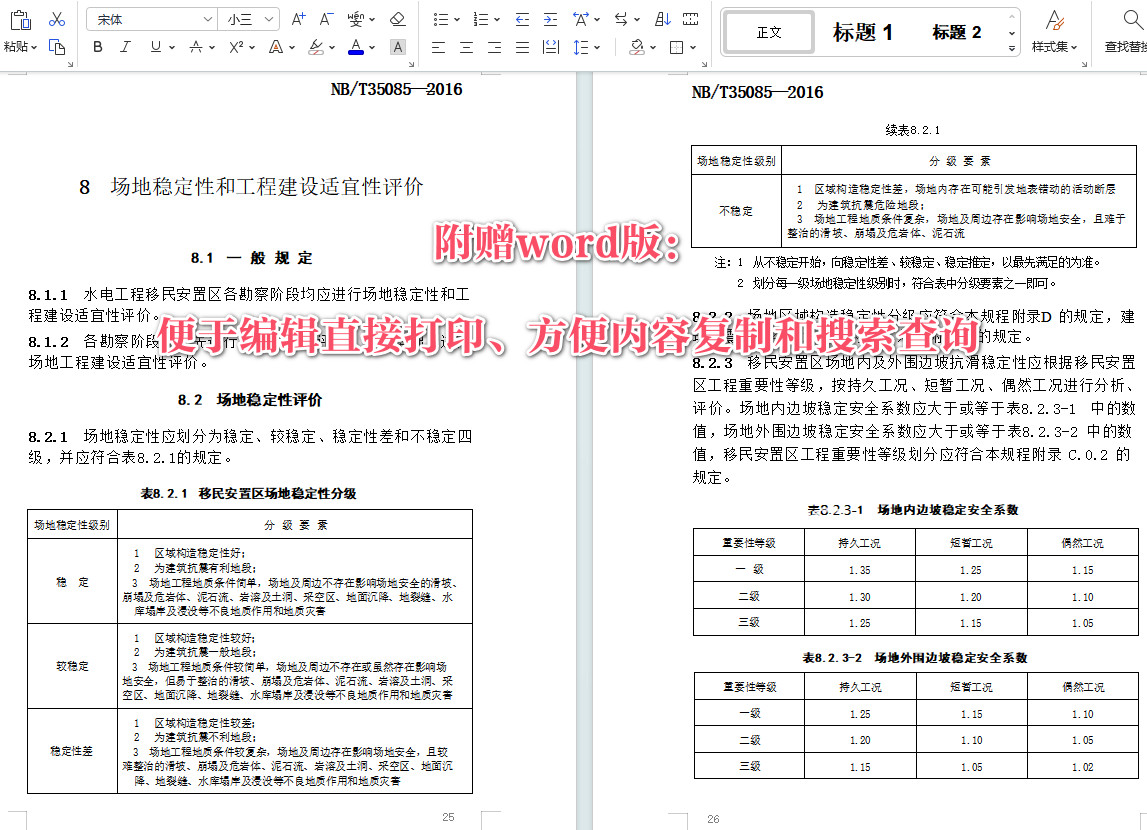Toggle italic formatting
1147x830 pixels.
(x=124, y=46)
